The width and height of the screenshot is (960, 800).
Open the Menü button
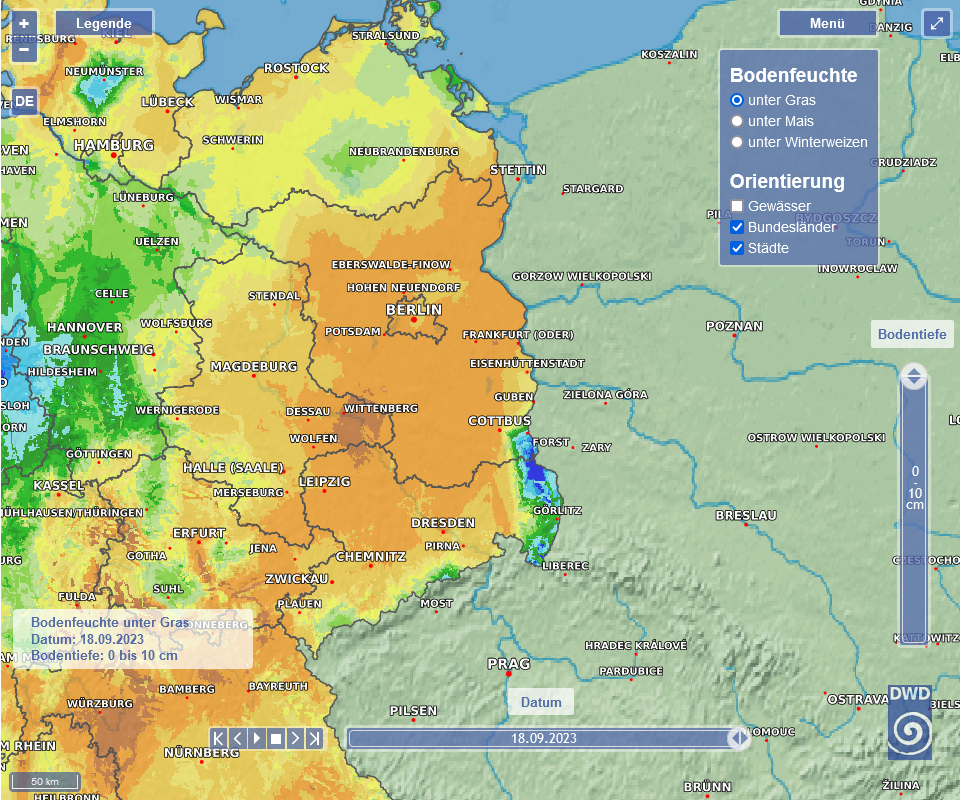(x=827, y=24)
